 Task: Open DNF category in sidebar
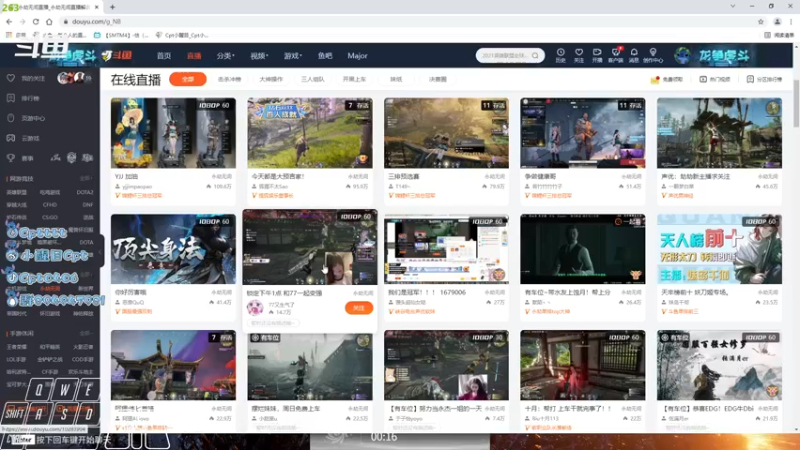87,205
